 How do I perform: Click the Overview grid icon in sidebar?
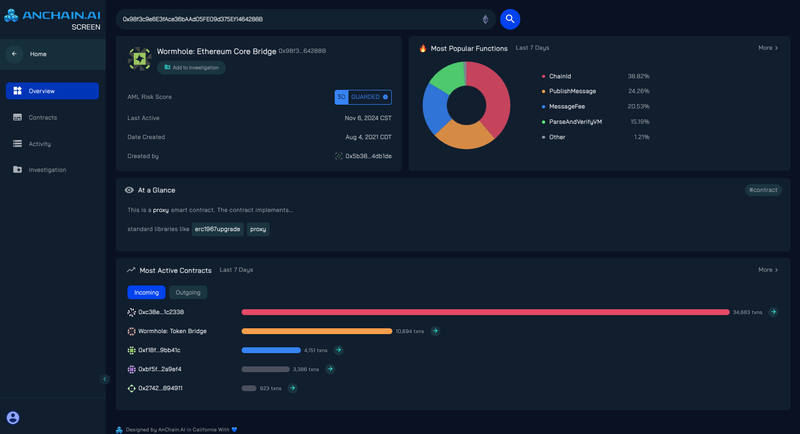17,91
